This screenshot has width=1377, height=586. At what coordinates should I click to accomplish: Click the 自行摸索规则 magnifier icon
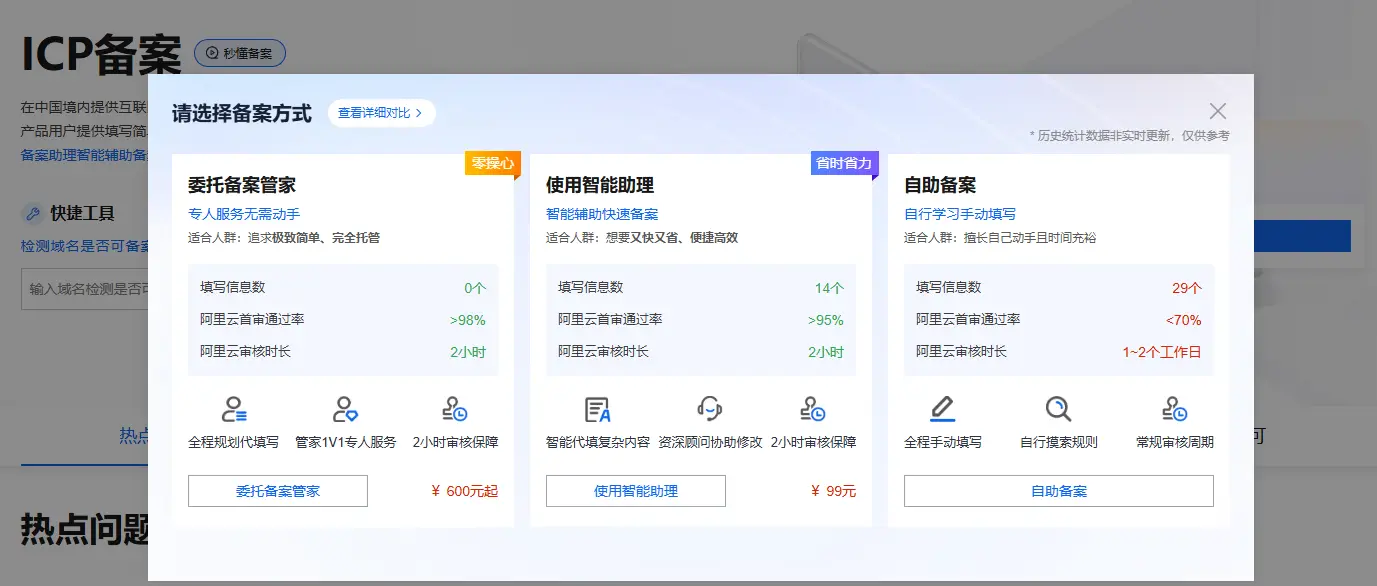[x=1058, y=409]
